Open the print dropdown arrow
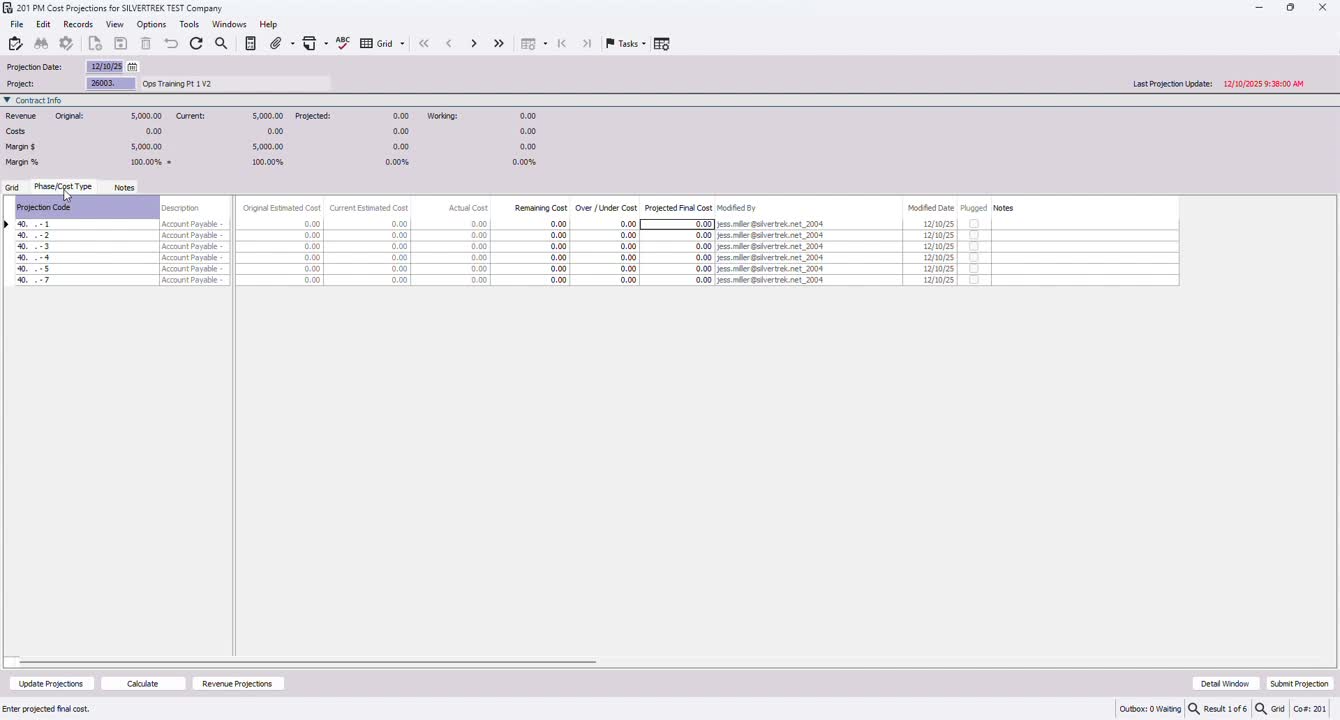Viewport: 1340px width, 720px height. [x=326, y=44]
